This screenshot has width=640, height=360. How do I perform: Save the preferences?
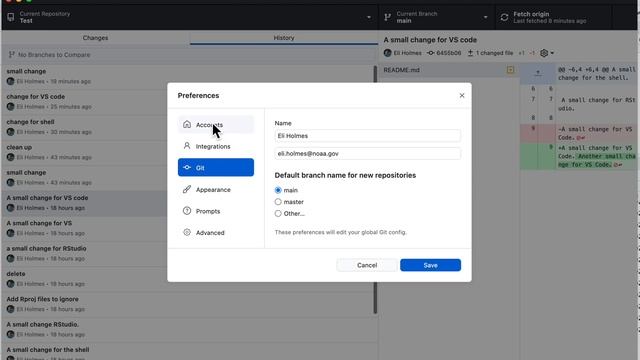(x=430, y=265)
